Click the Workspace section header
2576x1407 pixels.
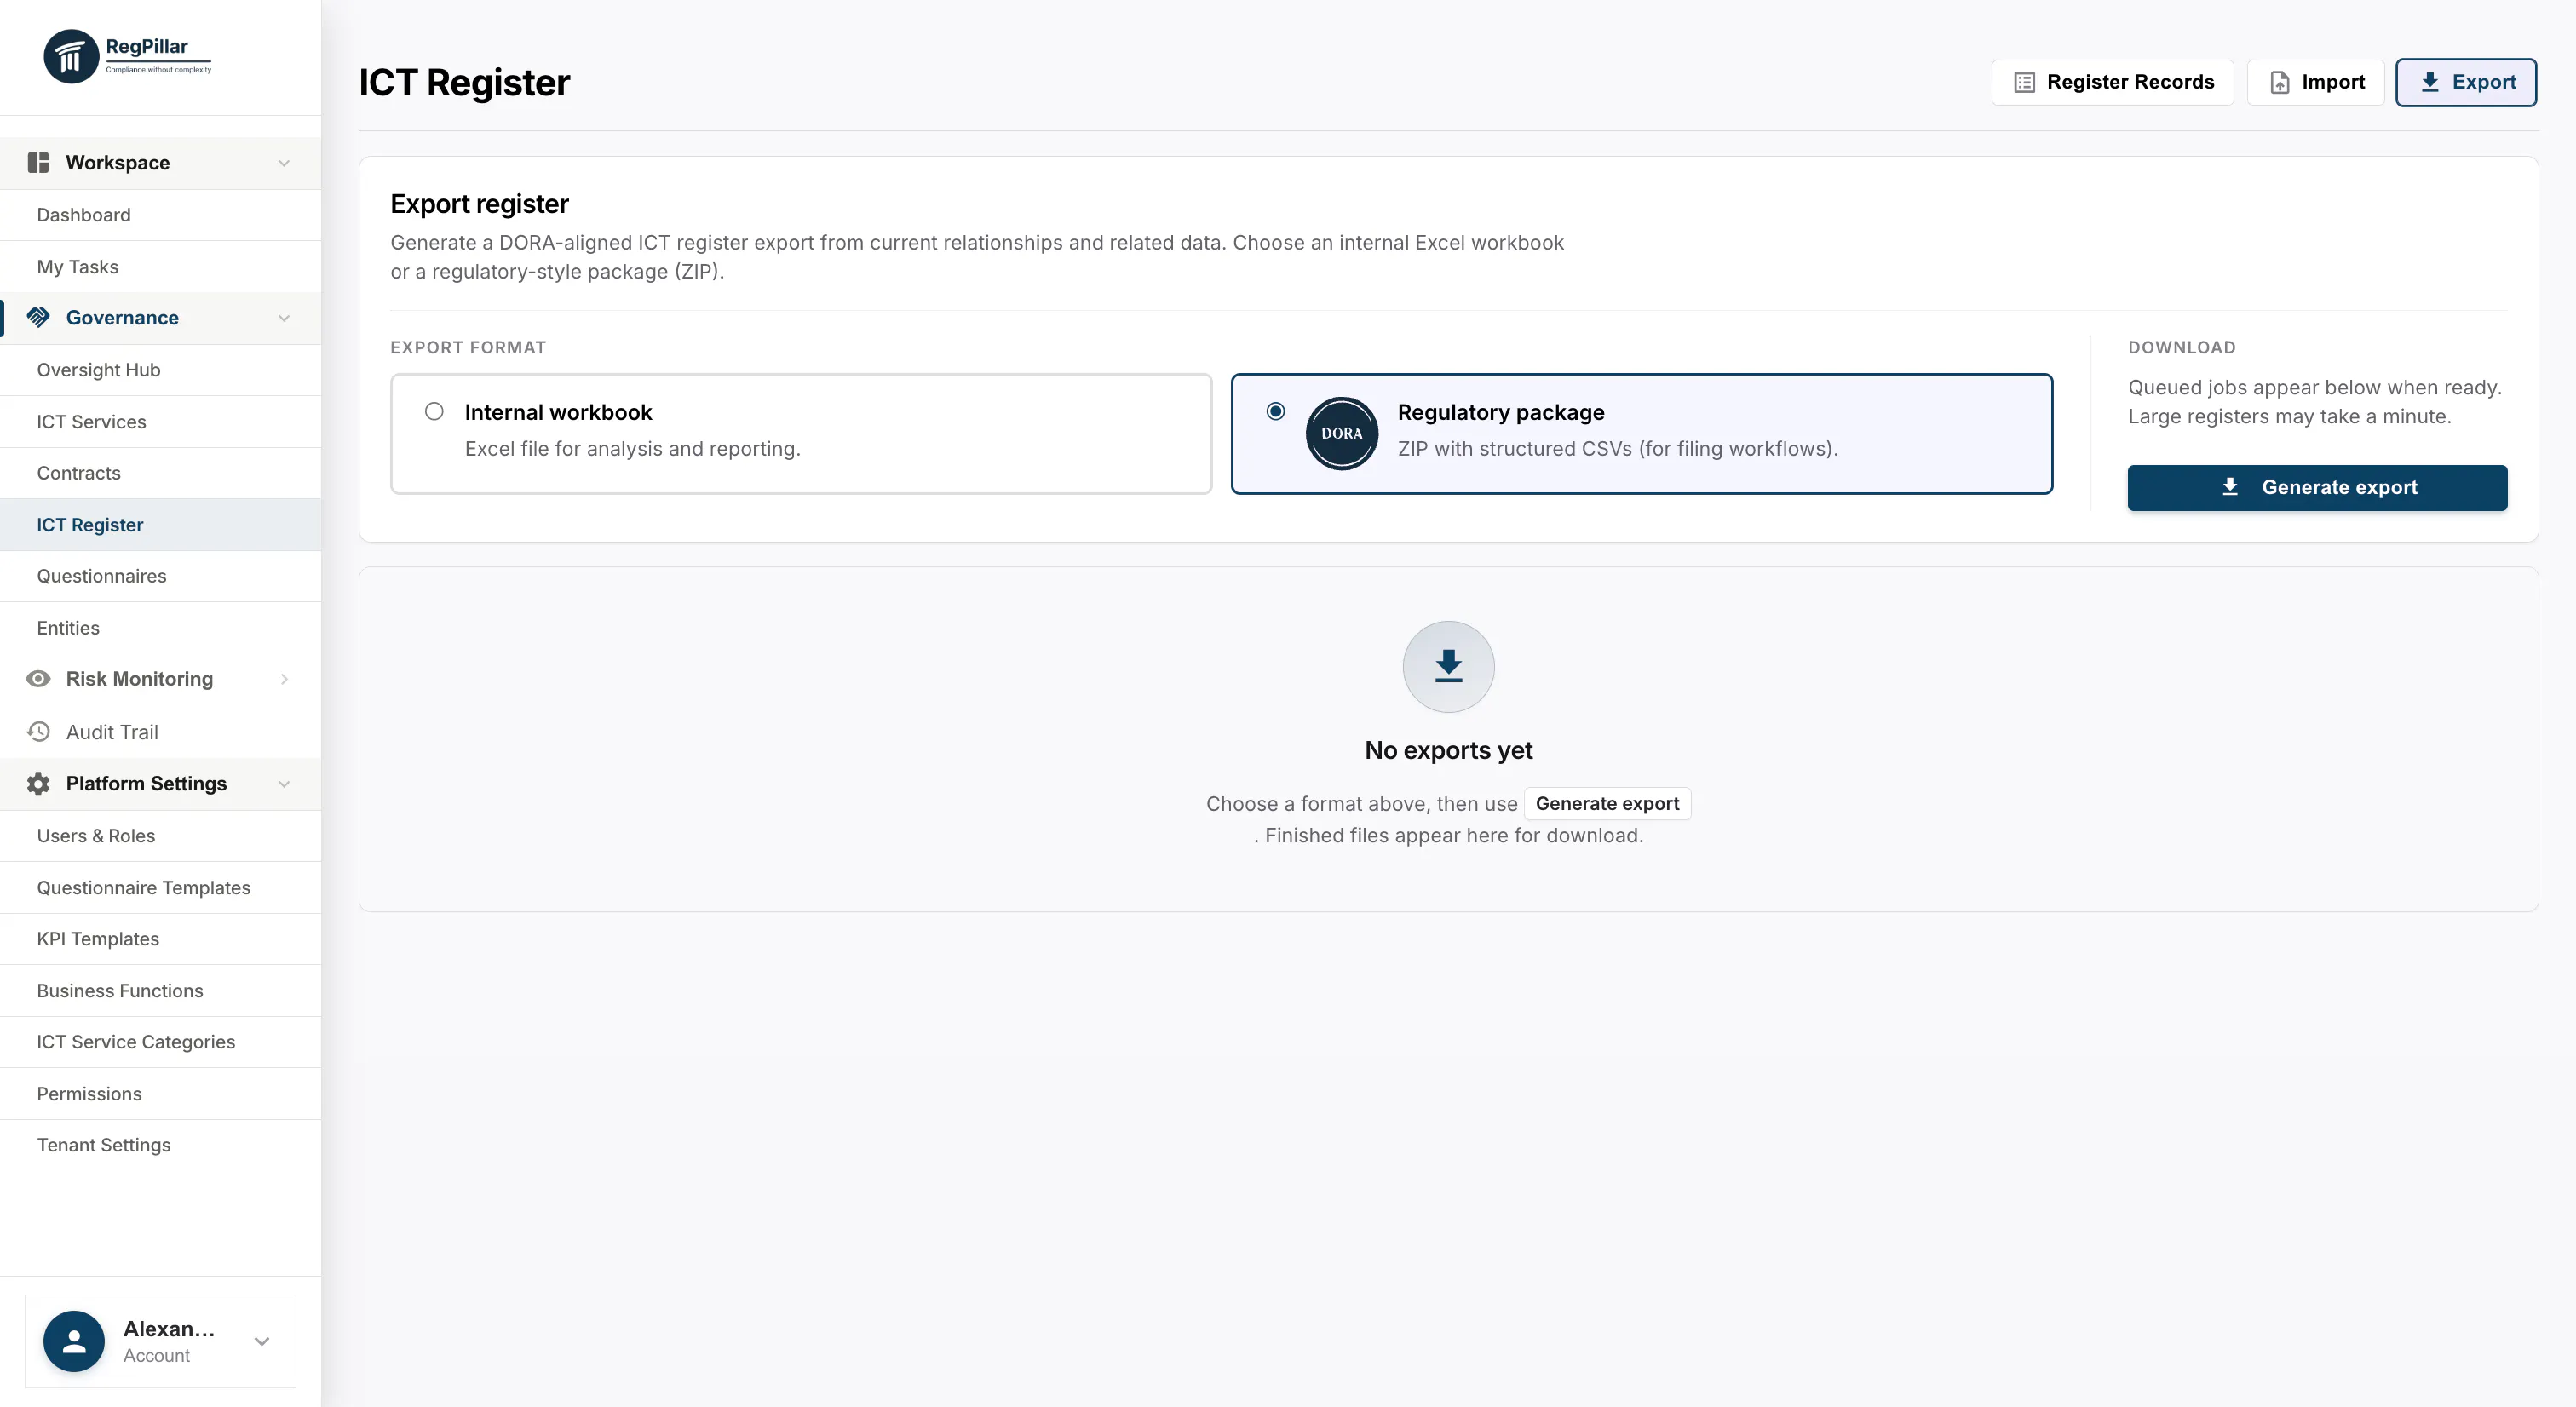(161, 163)
